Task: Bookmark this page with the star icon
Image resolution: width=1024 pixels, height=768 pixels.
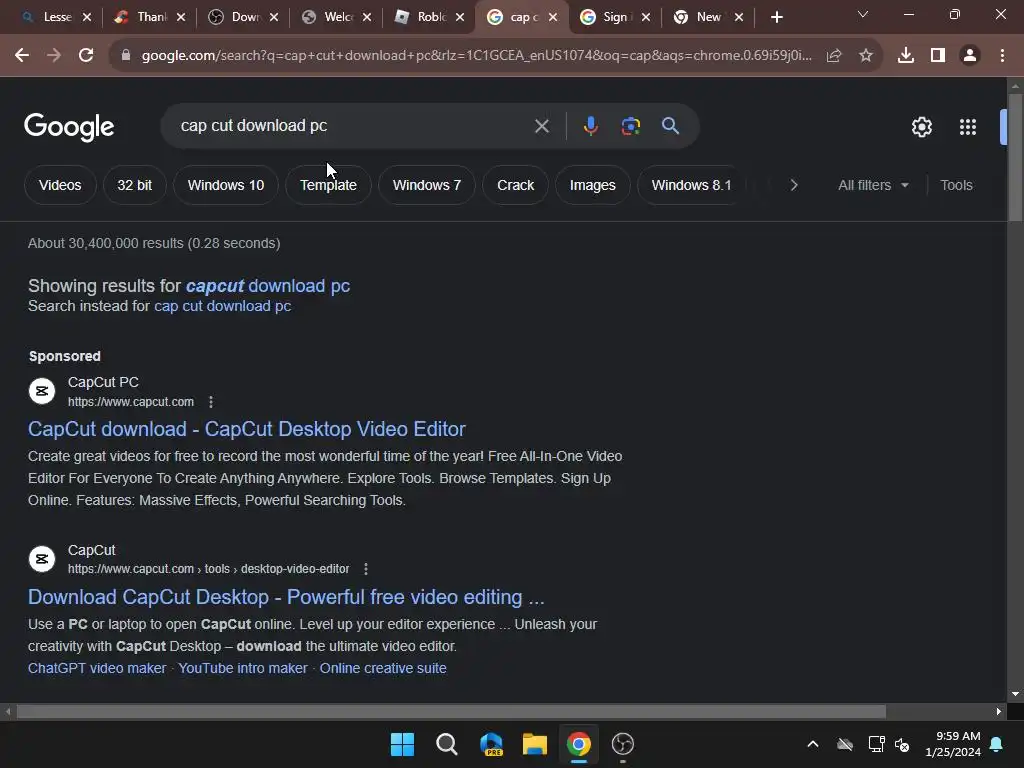Action: coord(866,56)
